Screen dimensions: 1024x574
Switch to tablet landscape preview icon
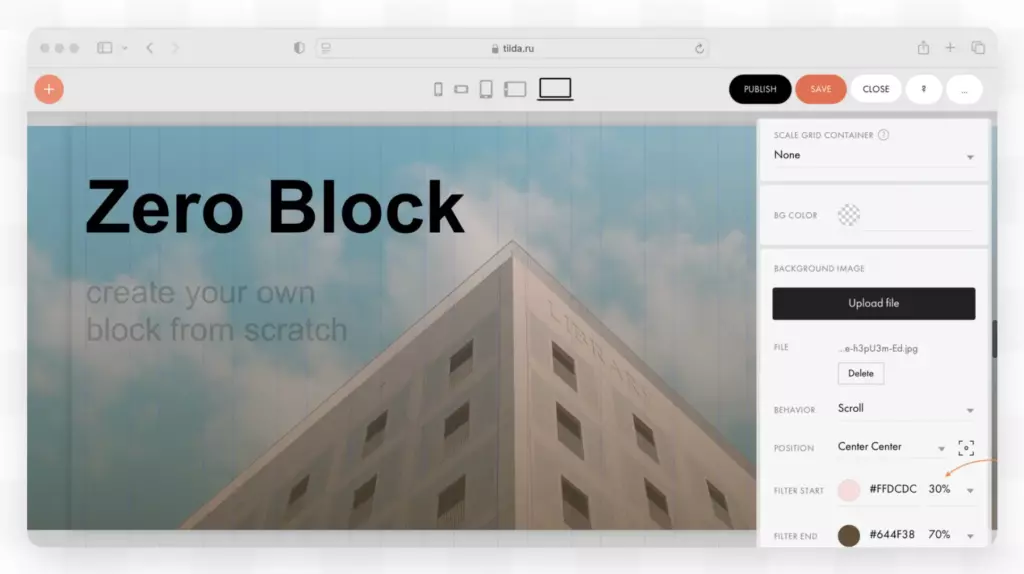point(515,89)
